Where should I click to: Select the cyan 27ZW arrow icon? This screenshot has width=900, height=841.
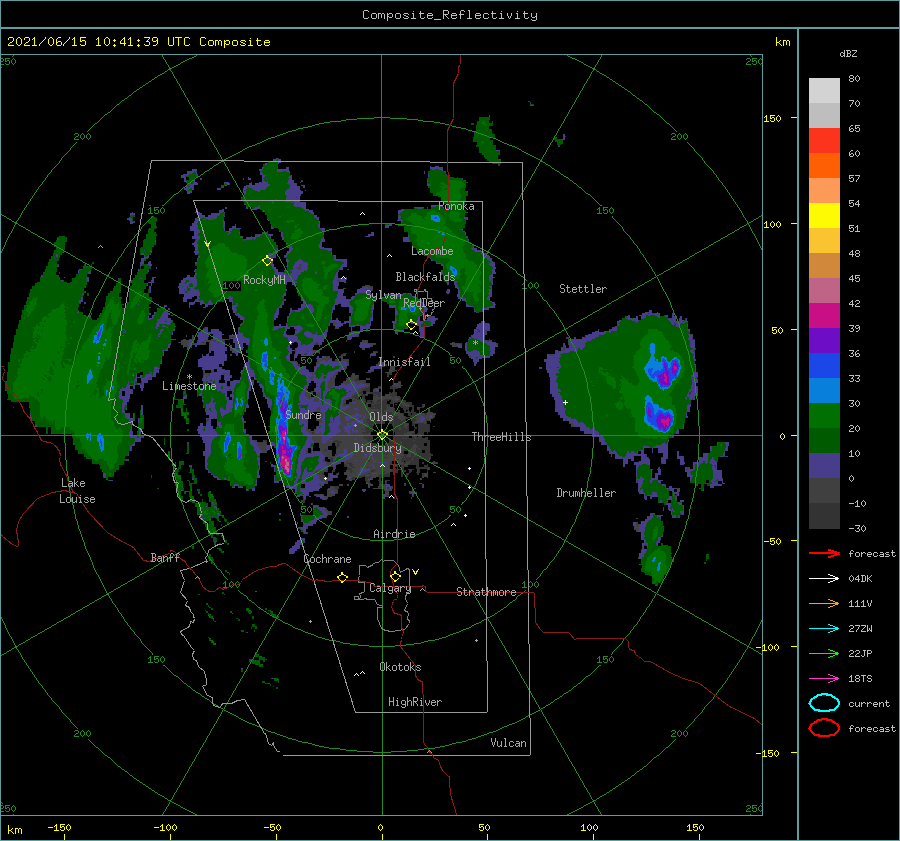point(824,629)
